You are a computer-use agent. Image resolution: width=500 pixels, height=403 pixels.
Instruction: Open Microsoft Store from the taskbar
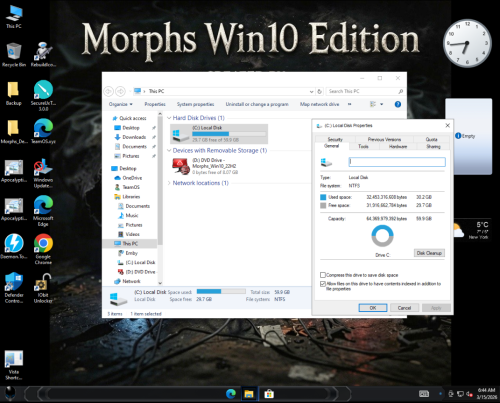(269, 394)
